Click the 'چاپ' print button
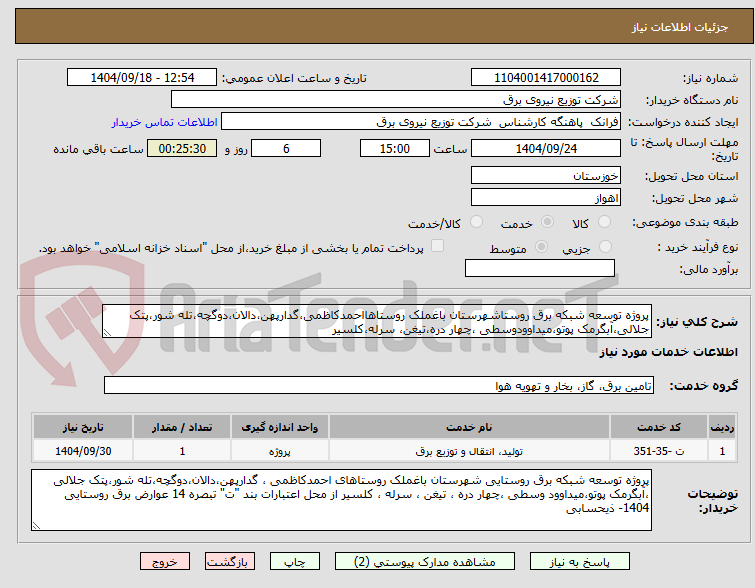Viewport: 755px width, 588px height. (x=295, y=562)
